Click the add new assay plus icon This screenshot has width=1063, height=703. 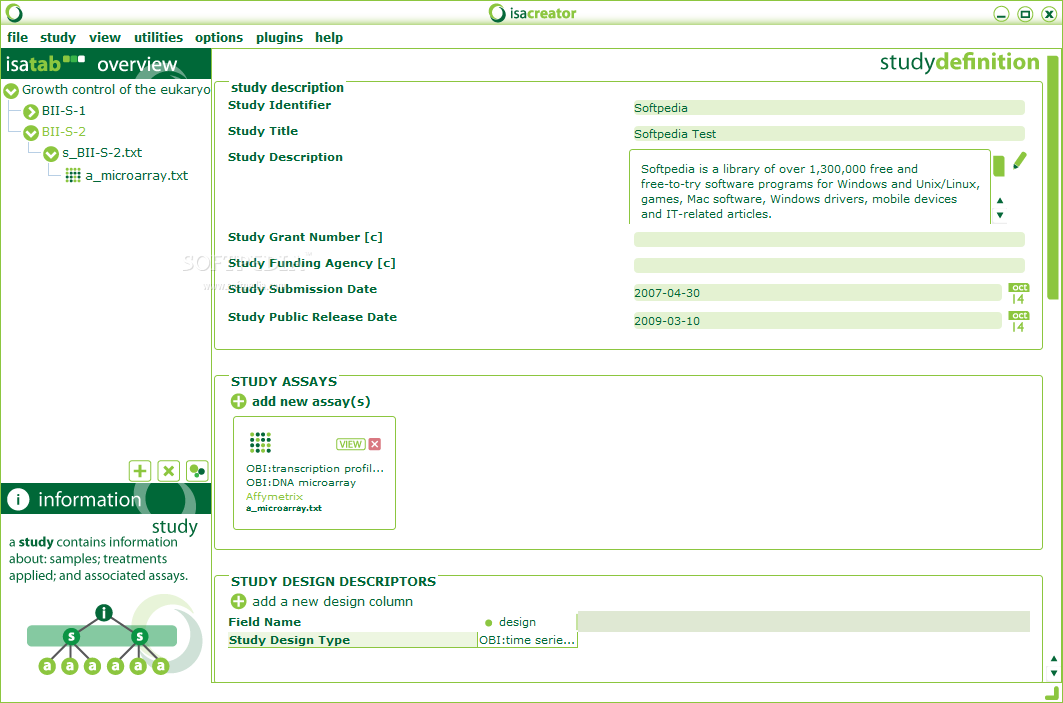click(239, 401)
